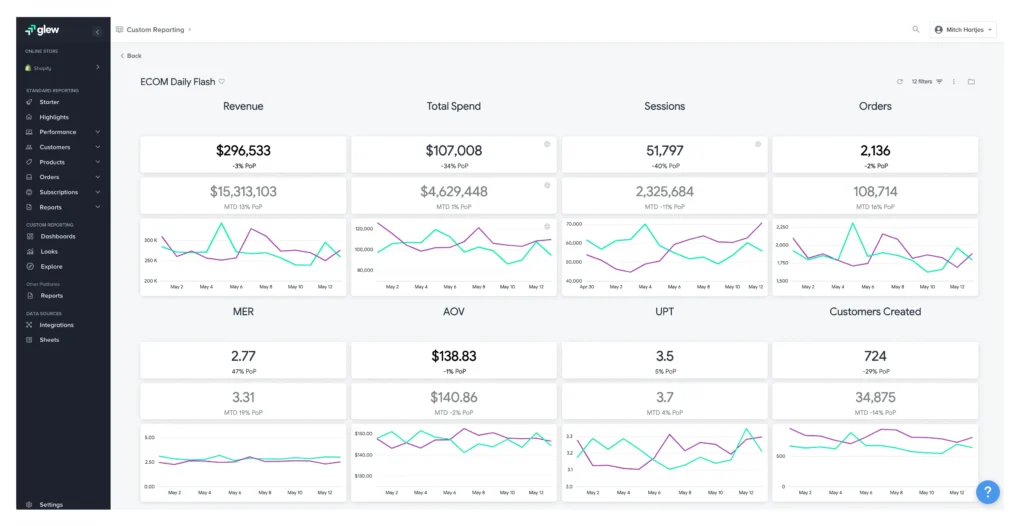Click the Highlights home icon
This screenshot has height=526, width=1024.
tap(29, 117)
